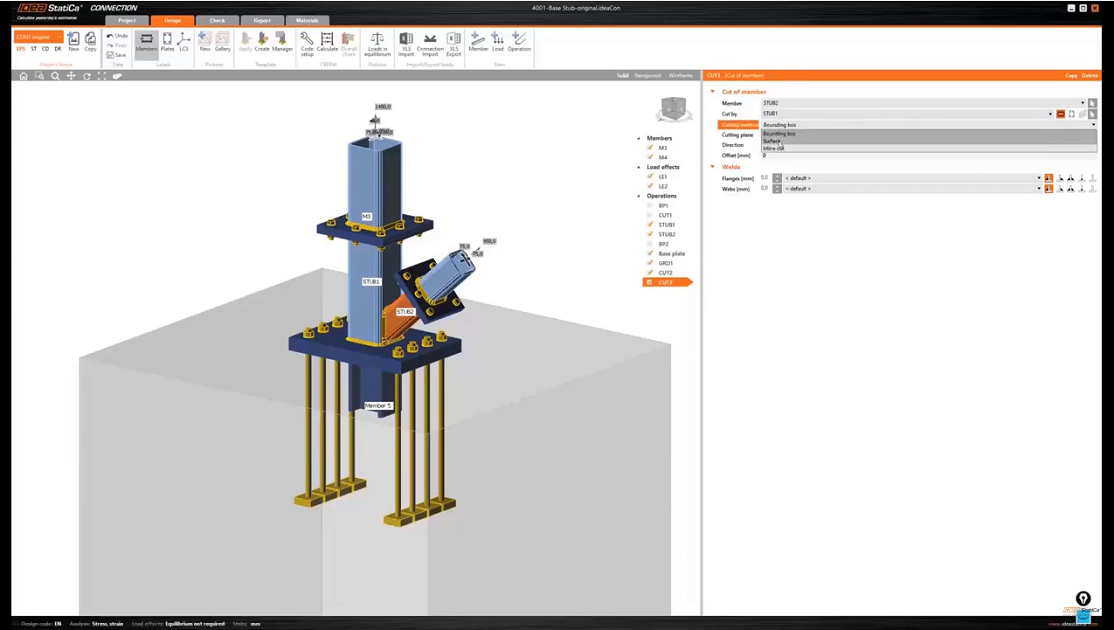The image size is (1114, 630).
Task: Collapse the Welds section
Action: point(713,167)
